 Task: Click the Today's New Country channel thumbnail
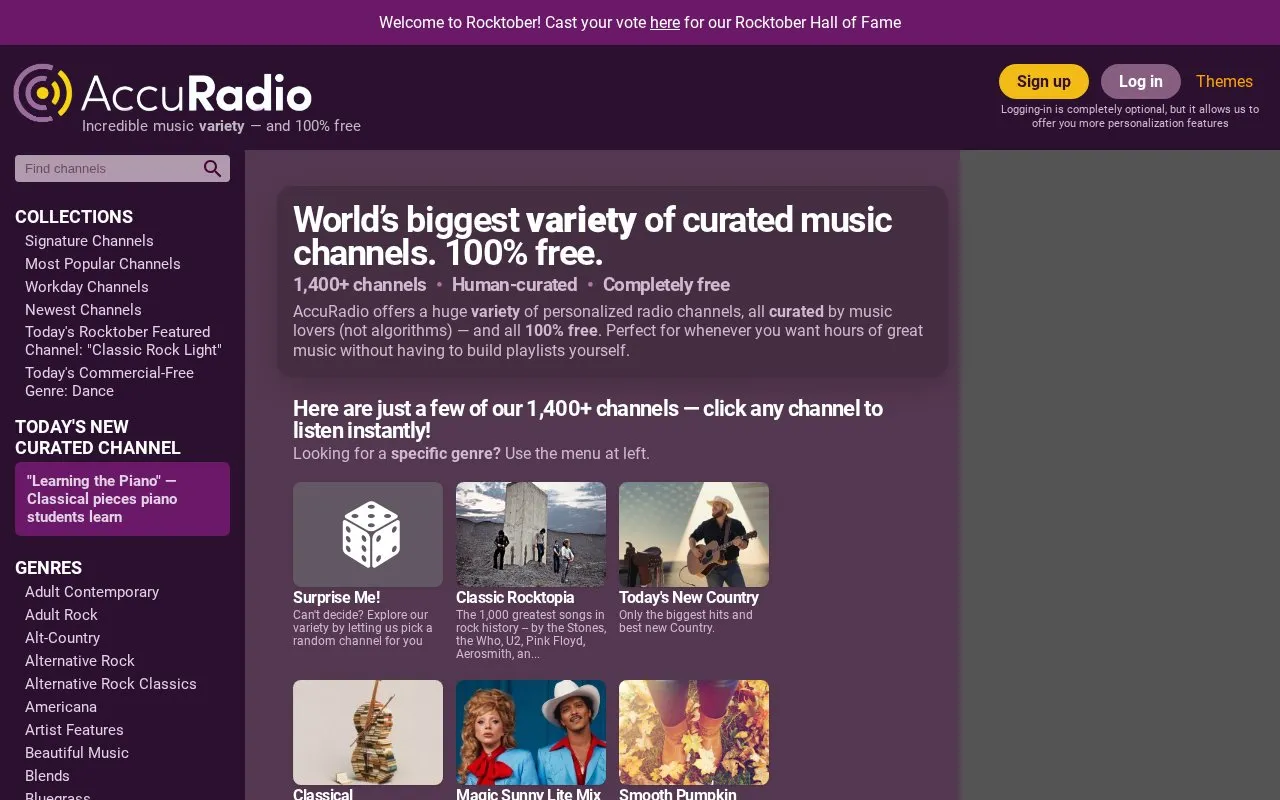[x=694, y=534]
